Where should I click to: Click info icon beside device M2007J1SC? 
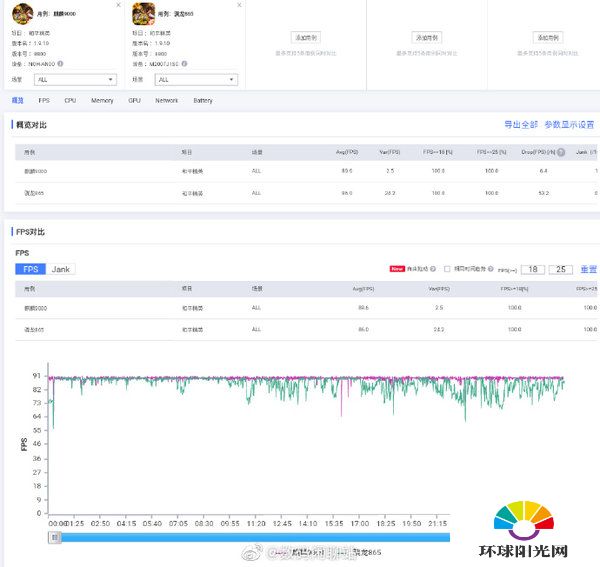click(184, 64)
